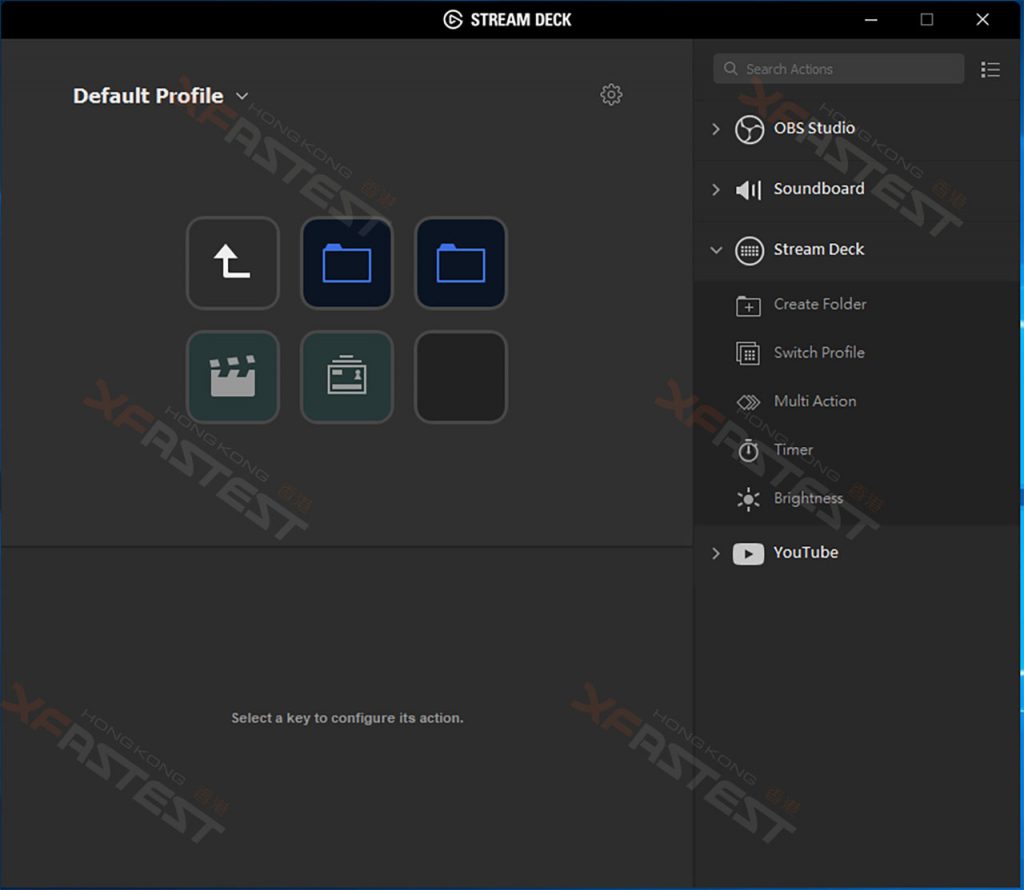Click the back/up arrow key
Viewport: 1024px width, 890px height.
[x=232, y=262]
